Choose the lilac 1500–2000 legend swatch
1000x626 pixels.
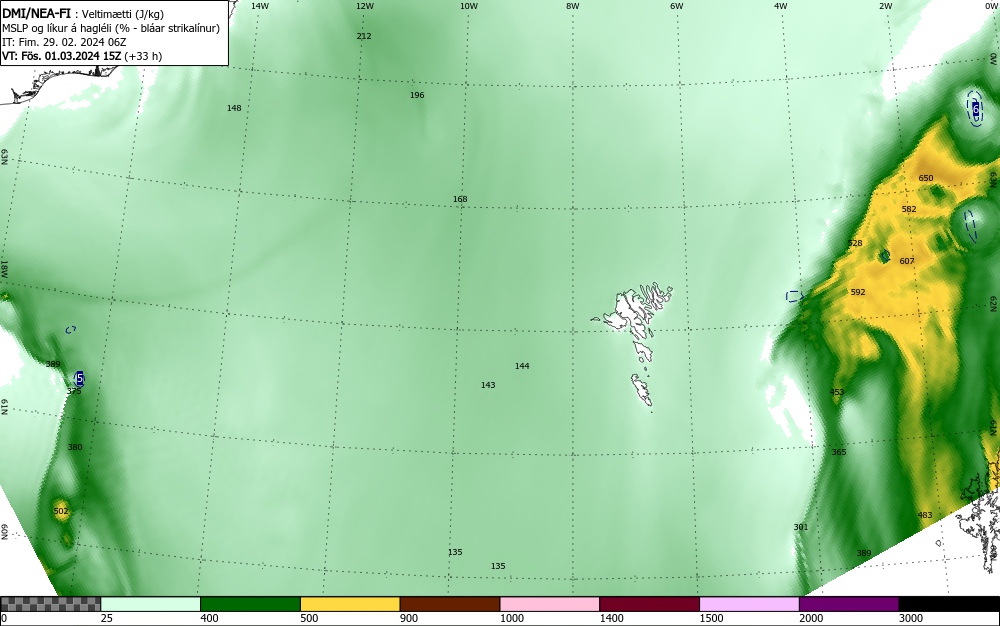[x=749, y=604]
